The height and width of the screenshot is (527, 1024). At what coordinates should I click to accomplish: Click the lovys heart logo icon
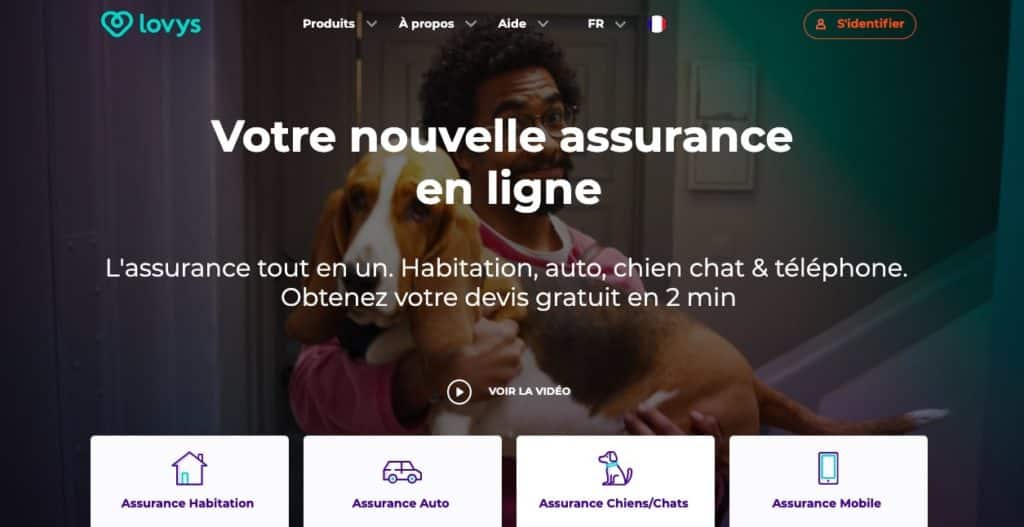coord(117,24)
